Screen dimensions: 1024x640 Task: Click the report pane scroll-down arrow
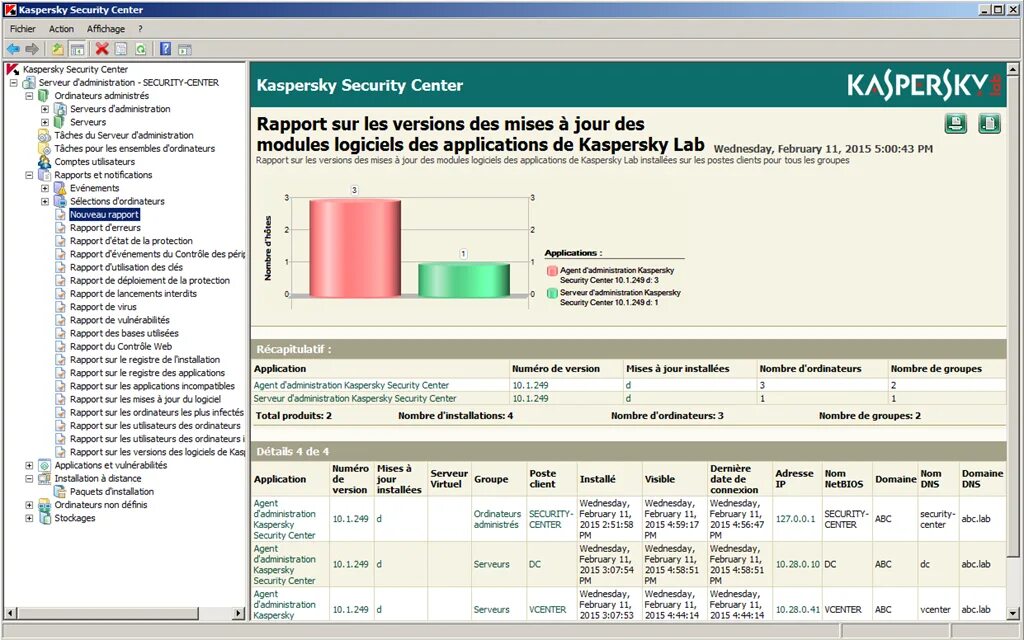click(x=1013, y=613)
